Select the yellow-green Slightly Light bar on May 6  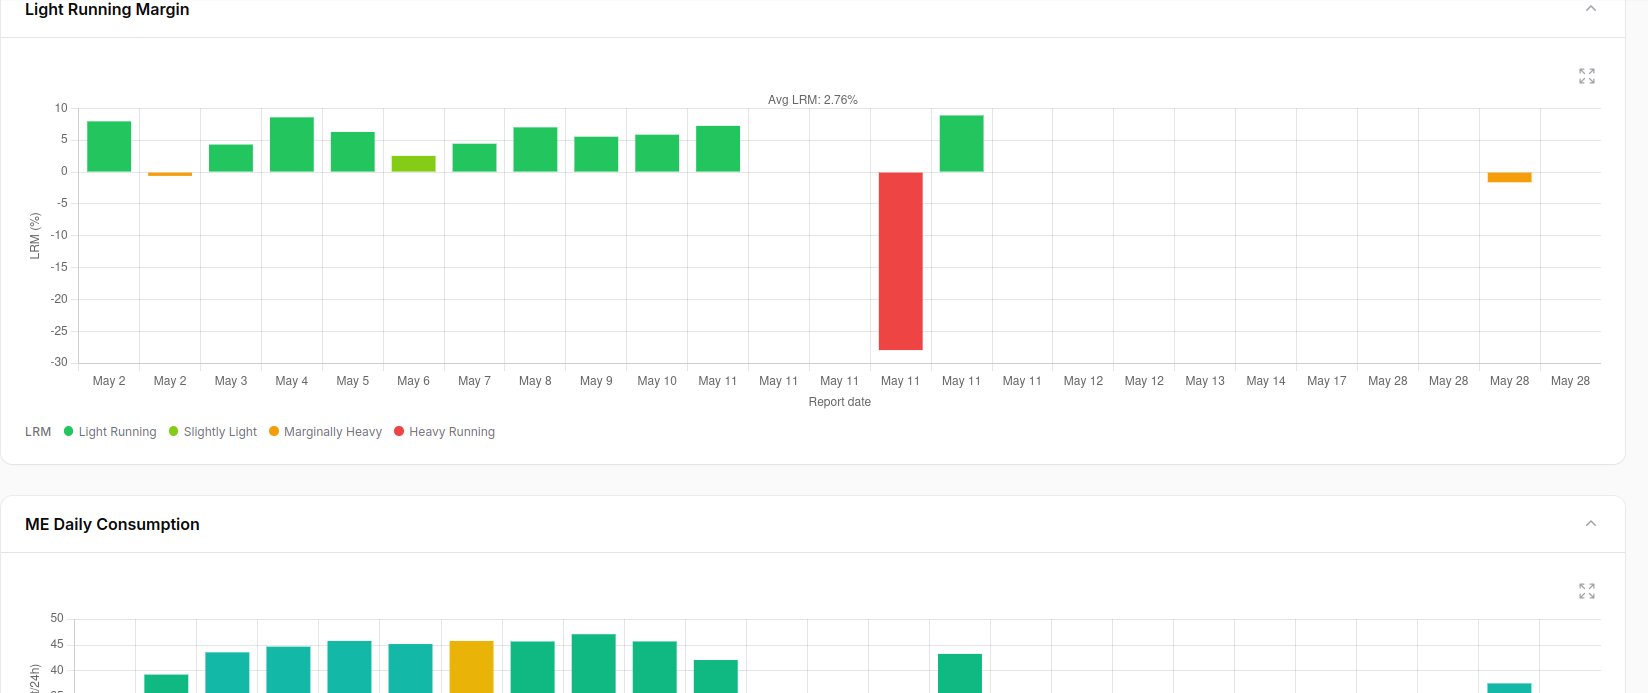(414, 164)
